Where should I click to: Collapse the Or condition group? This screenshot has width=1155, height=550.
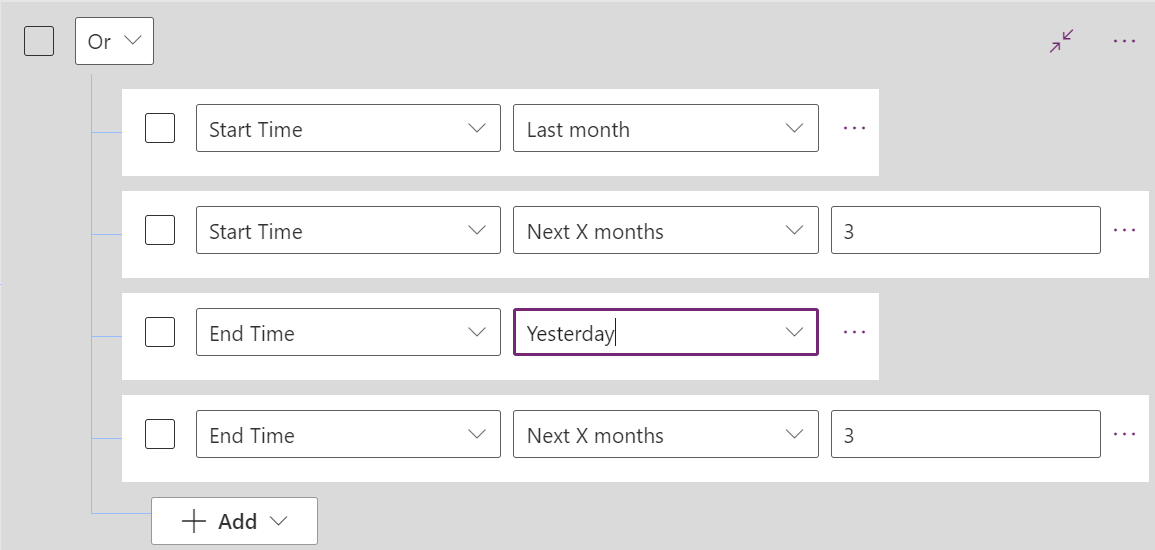click(x=1061, y=41)
